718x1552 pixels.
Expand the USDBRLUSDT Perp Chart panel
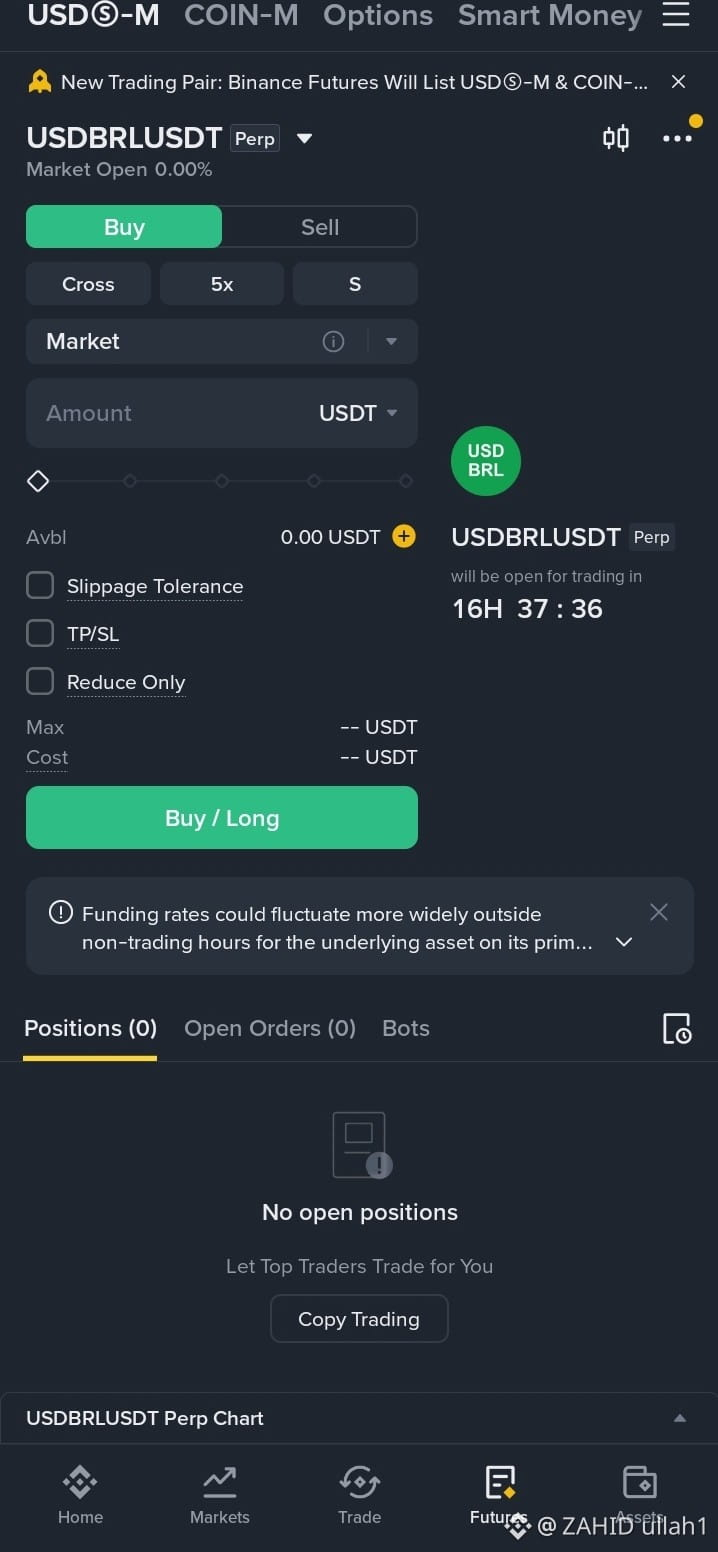(x=359, y=1418)
